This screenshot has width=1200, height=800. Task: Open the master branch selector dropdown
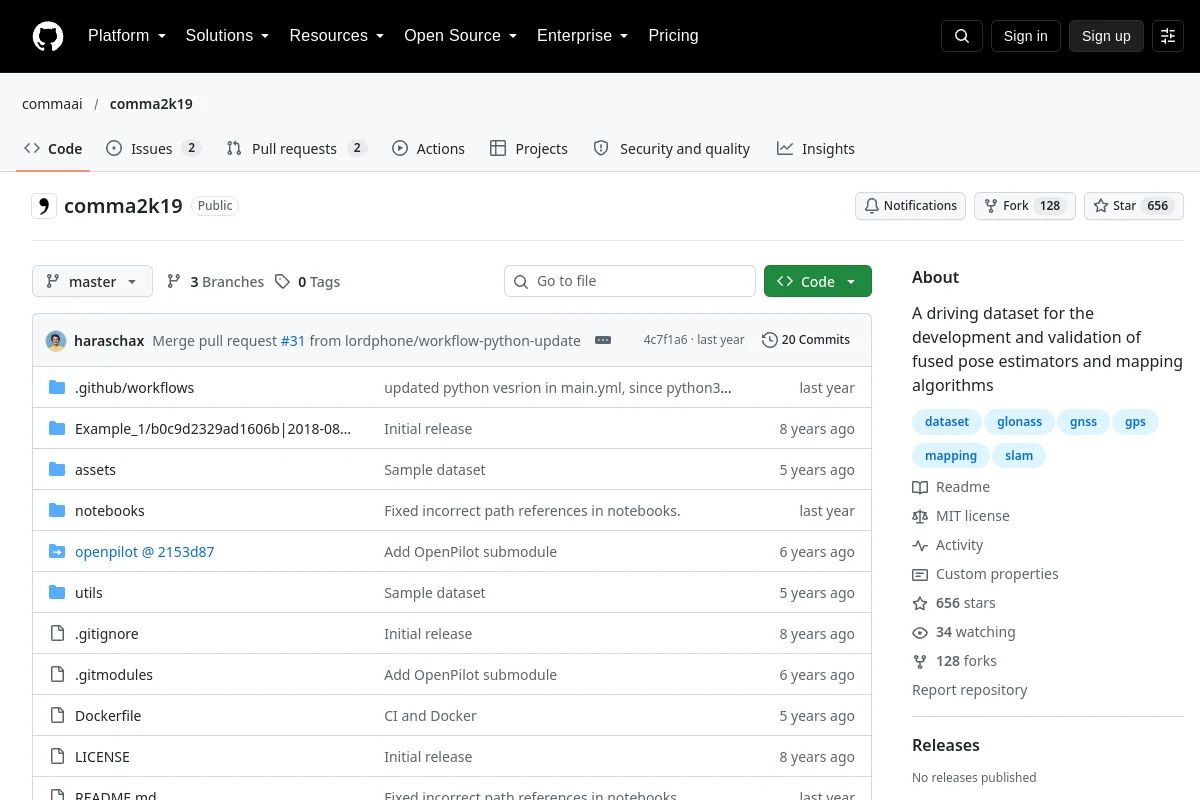[92, 281]
